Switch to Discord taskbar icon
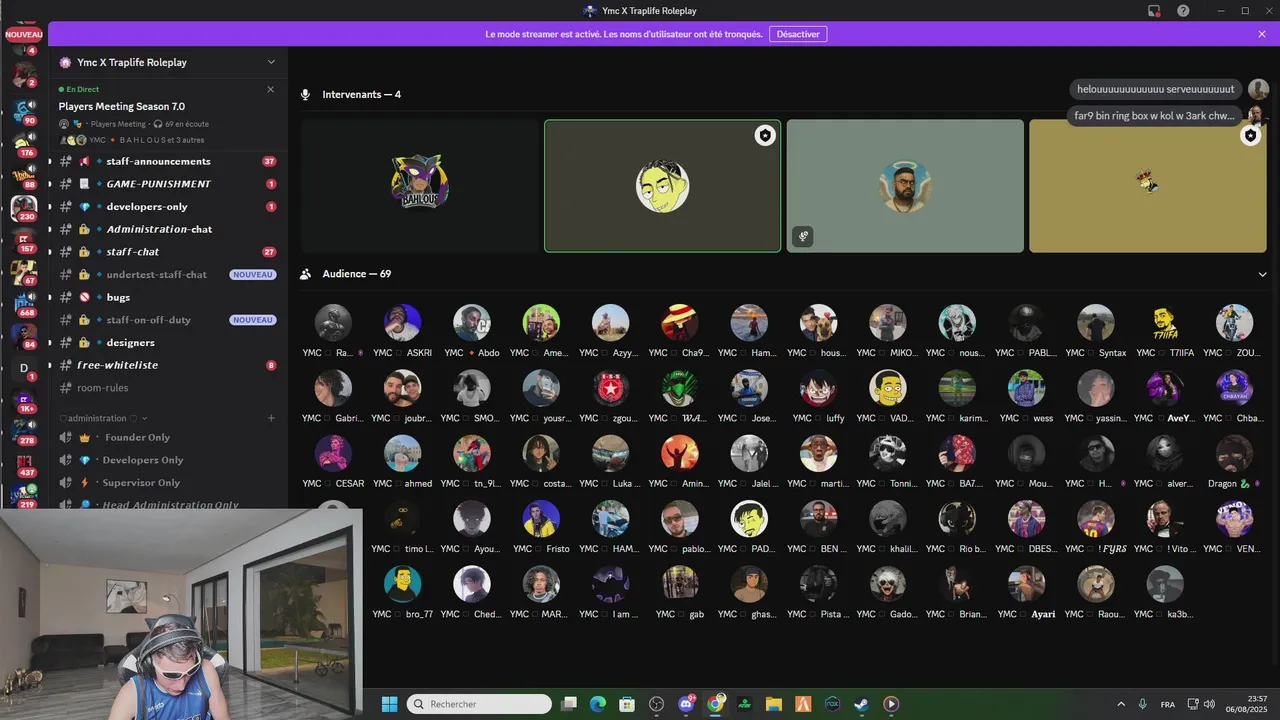This screenshot has width=1280, height=720. (x=686, y=704)
